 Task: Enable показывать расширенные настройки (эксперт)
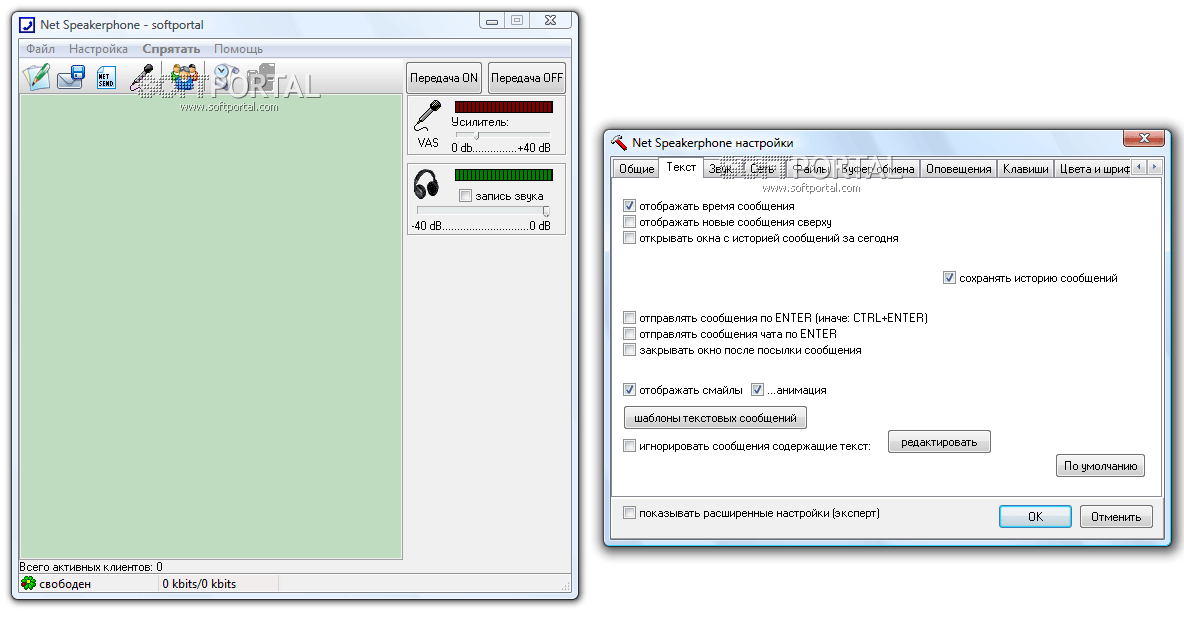tap(630, 513)
